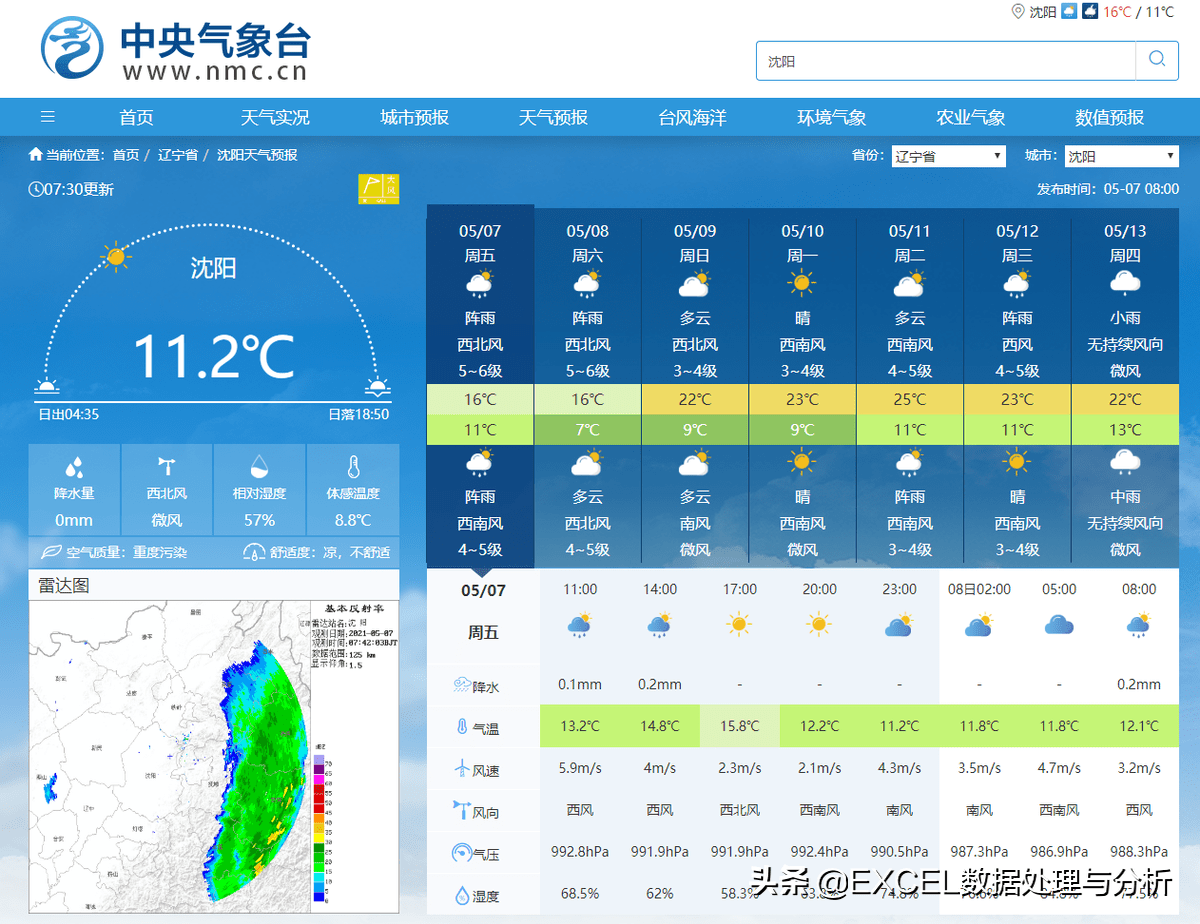Image resolution: width=1200 pixels, height=924 pixels.
Task: Click the 5.9m/s wind speed value
Action: [x=580, y=768]
